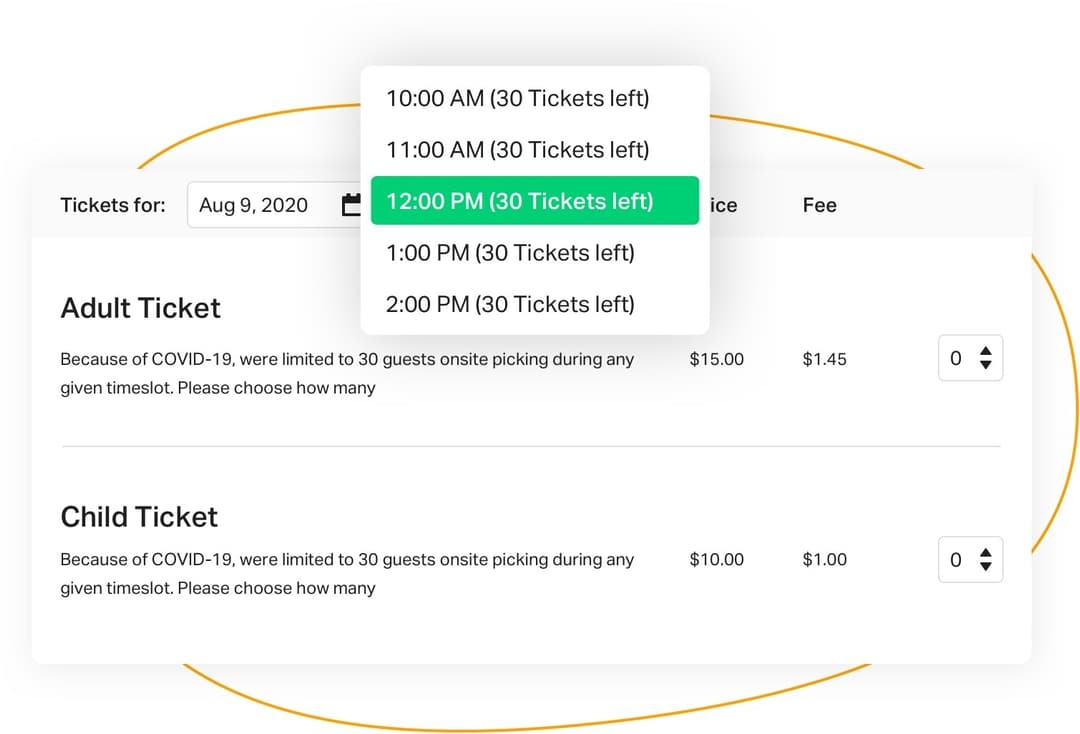
Task: Click the Adult Ticket quantity decrease arrow
Action: click(986, 365)
